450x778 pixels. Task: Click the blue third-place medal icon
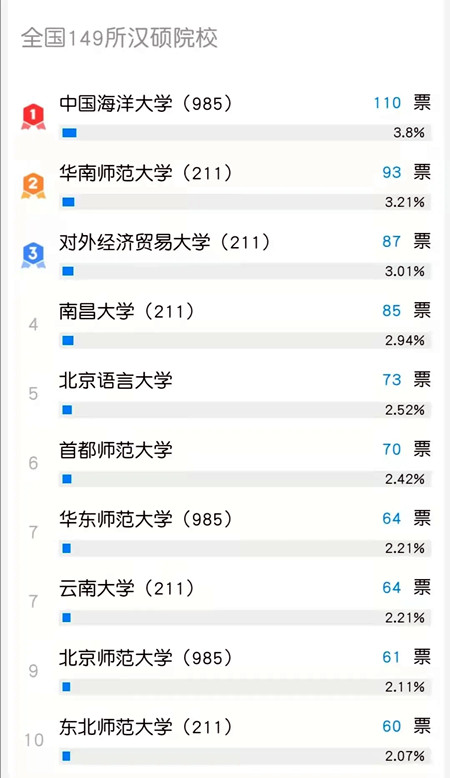coord(33,255)
